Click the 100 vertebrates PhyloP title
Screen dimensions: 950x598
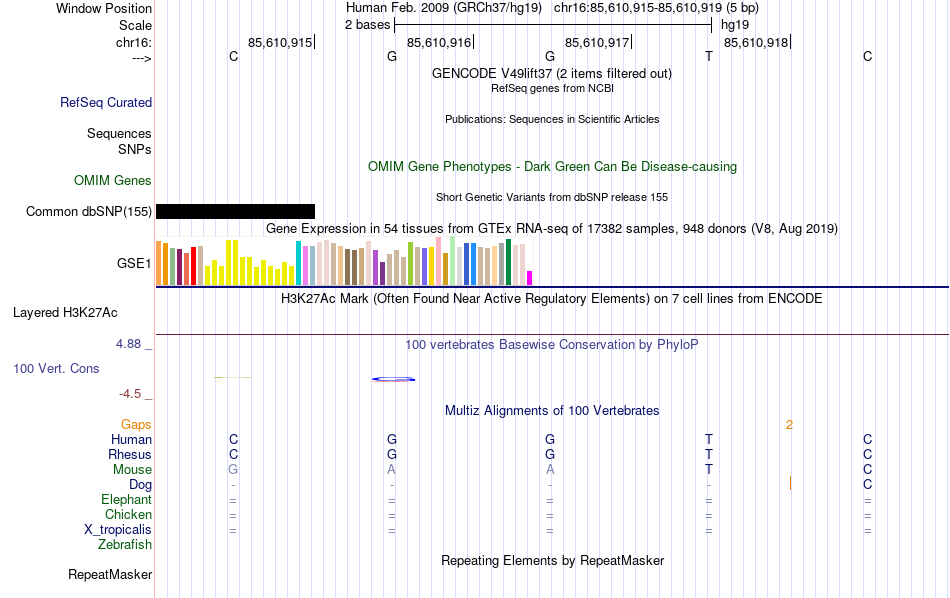point(551,345)
